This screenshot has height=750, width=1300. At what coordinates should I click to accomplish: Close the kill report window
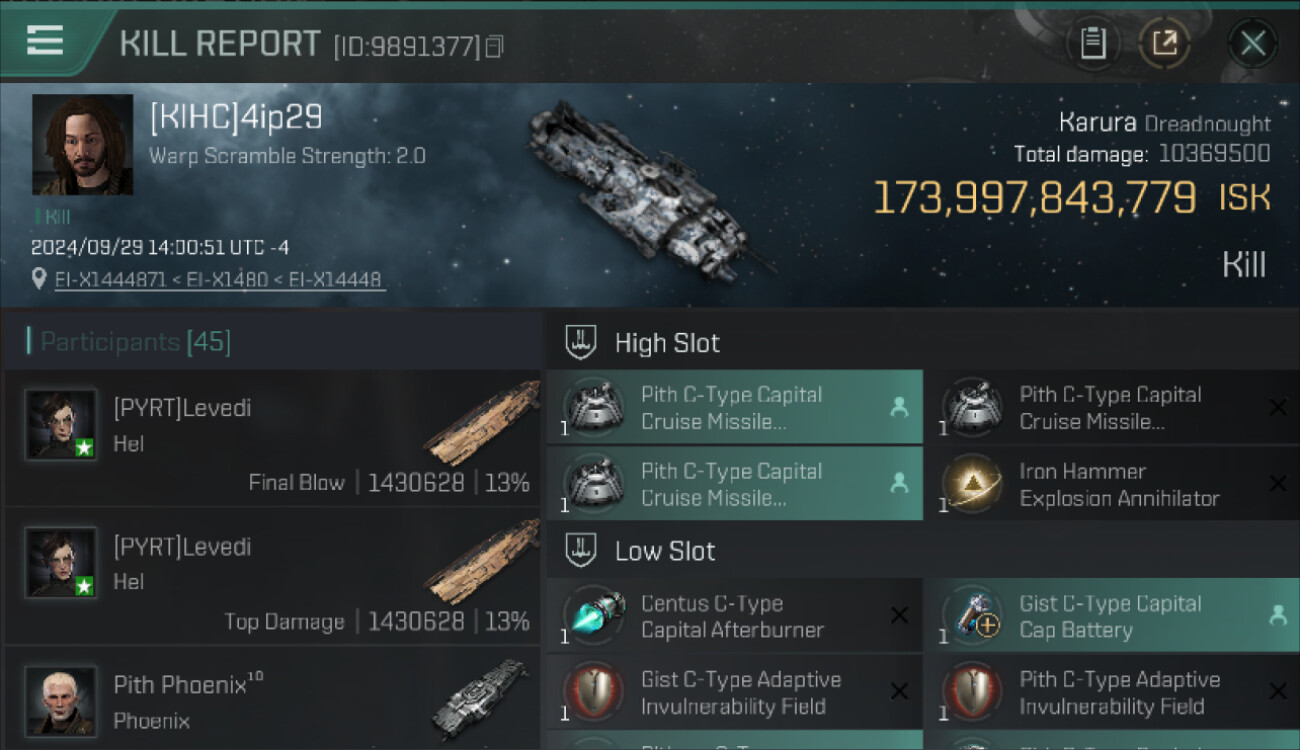pyautogui.click(x=1253, y=43)
